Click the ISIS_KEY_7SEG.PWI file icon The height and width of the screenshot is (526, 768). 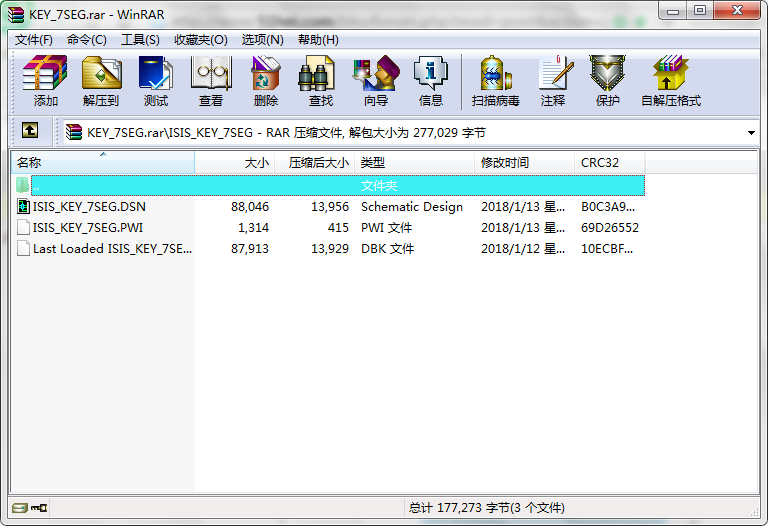click(23, 227)
